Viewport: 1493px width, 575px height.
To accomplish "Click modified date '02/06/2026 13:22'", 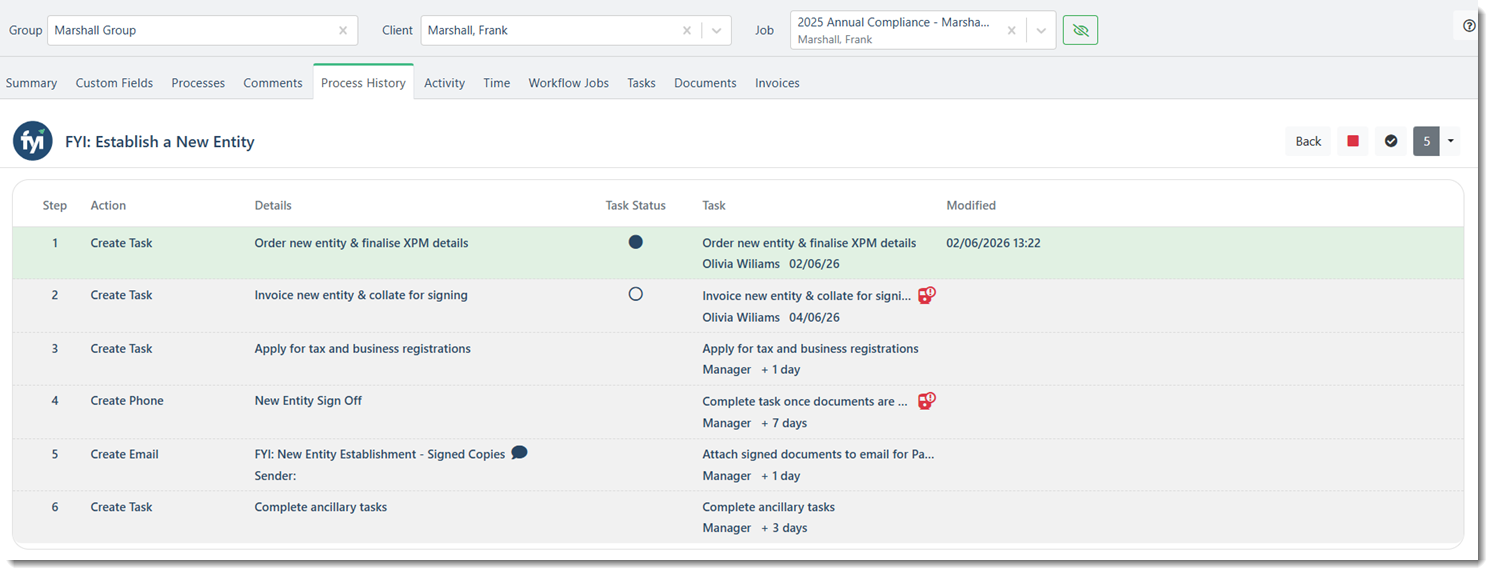I will (x=993, y=243).
